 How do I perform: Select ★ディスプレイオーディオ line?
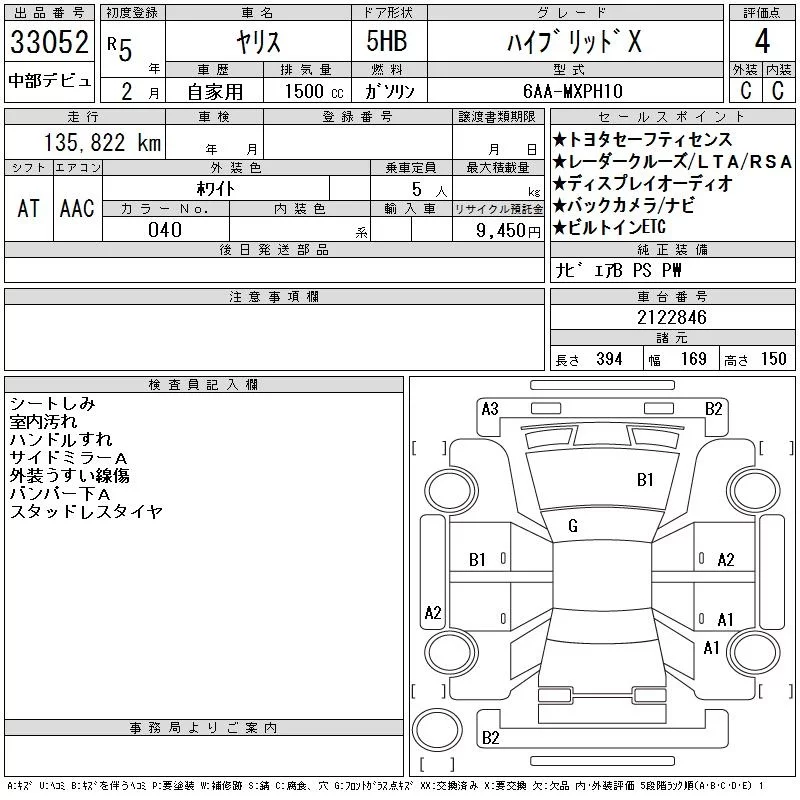click(643, 183)
